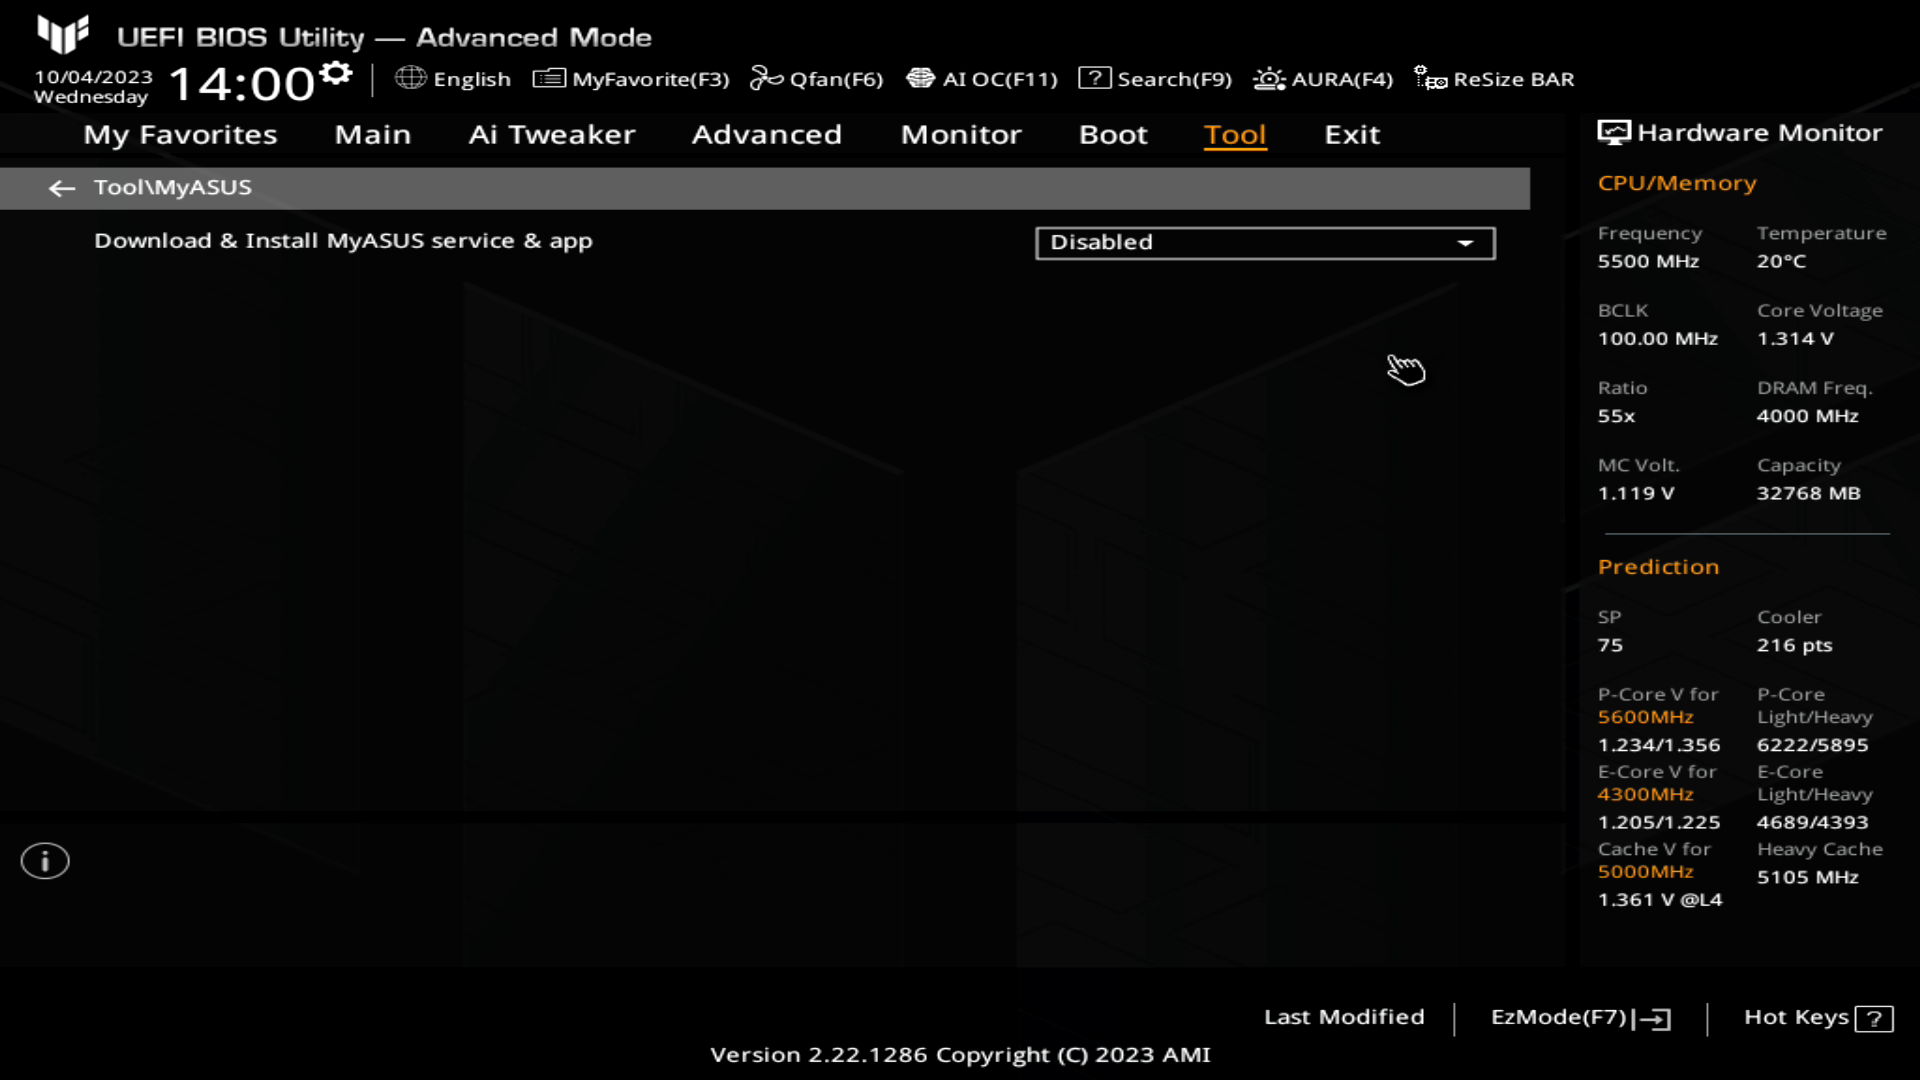The image size is (1920, 1080).
Task: Select Boot menu tab
Action: coord(1113,133)
